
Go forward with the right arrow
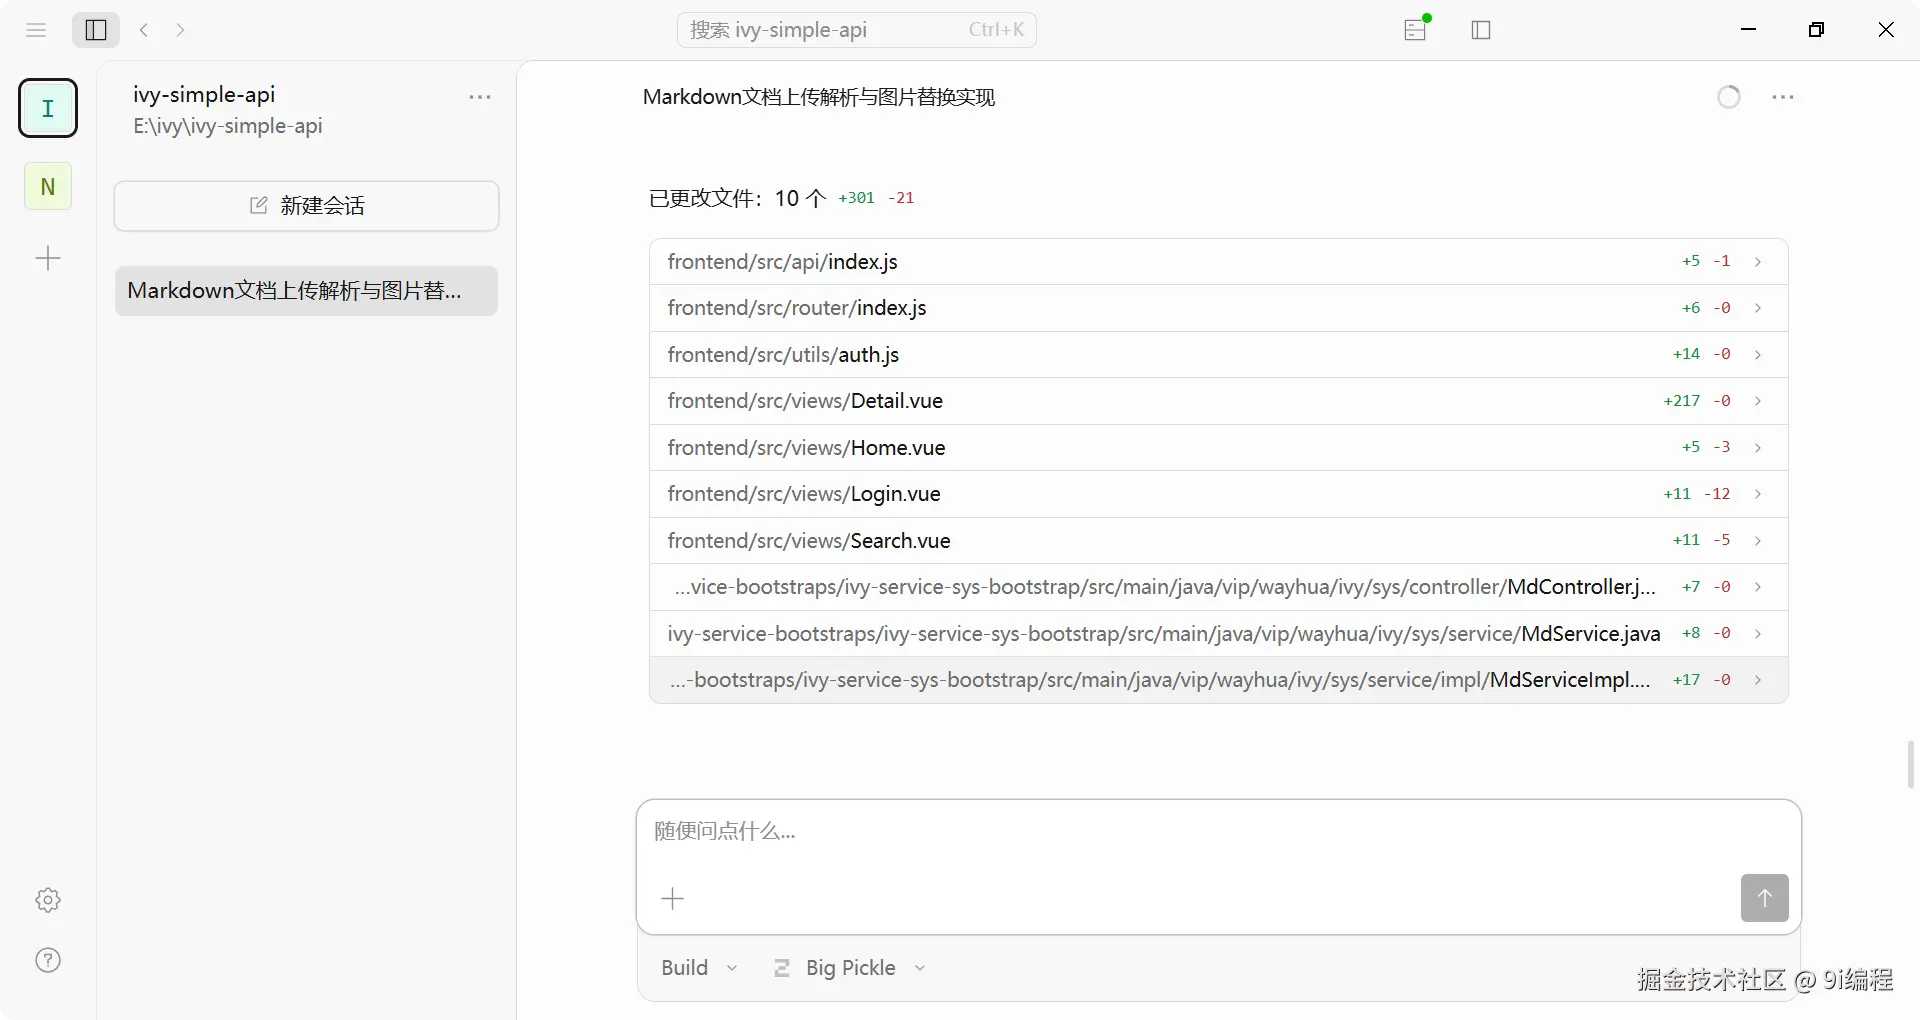pos(180,30)
